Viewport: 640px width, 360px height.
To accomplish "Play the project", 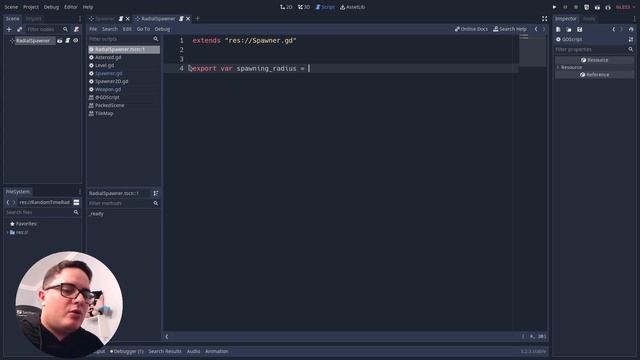I will (554, 7).
